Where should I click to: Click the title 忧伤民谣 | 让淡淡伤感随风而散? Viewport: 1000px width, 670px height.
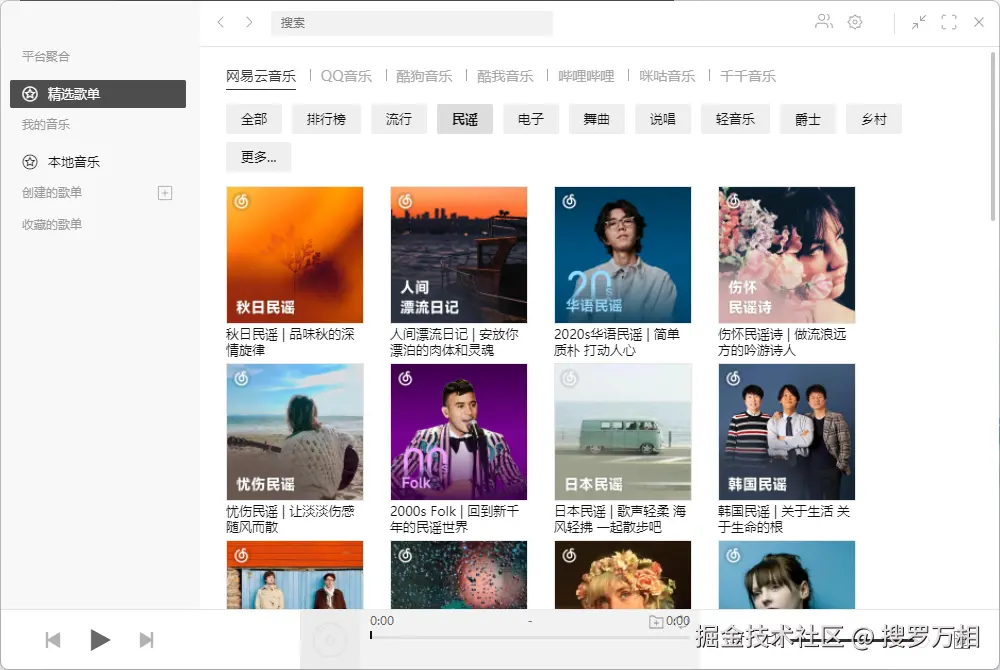click(290, 520)
